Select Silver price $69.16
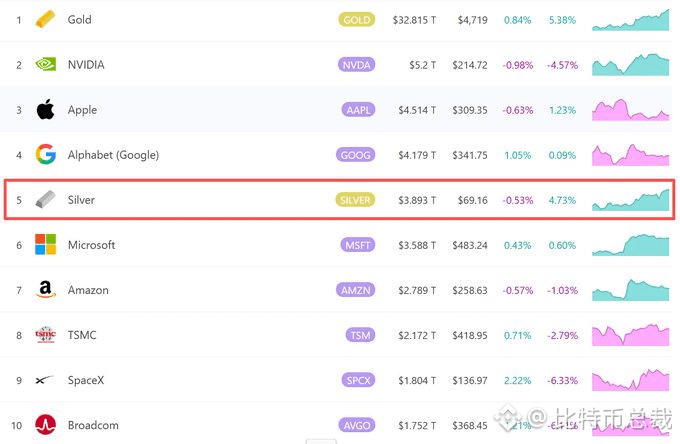 (x=473, y=200)
